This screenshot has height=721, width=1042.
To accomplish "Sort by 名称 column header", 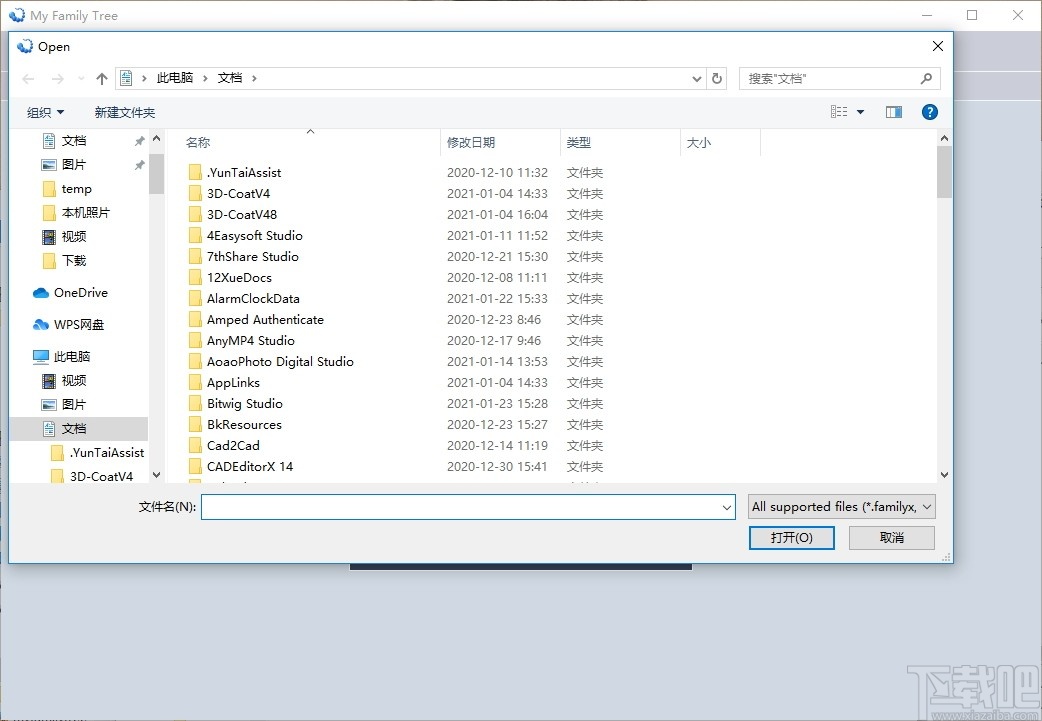I will point(198,142).
